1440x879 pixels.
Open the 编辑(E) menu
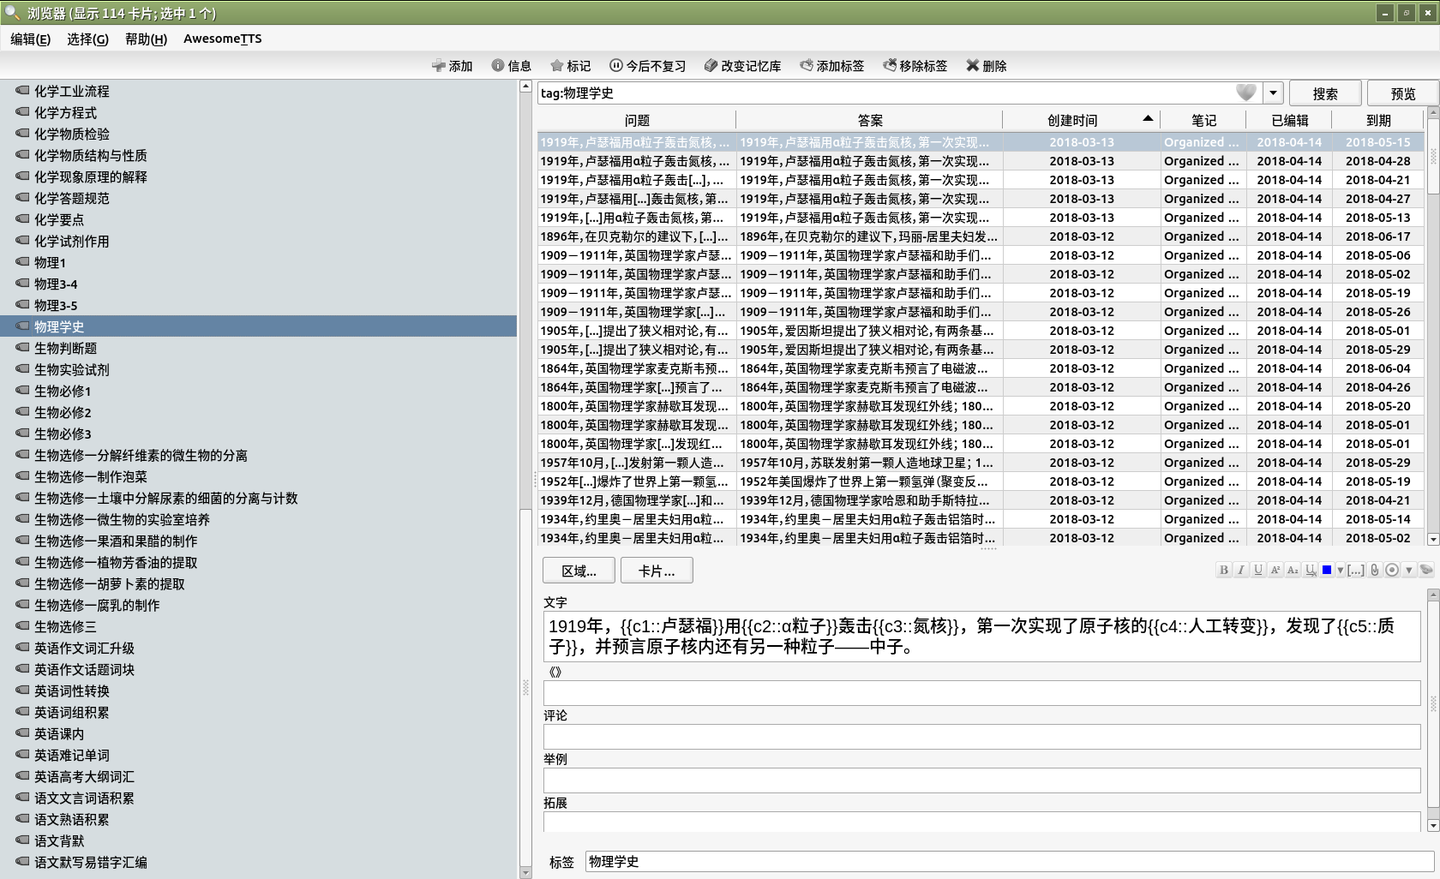pos(30,39)
